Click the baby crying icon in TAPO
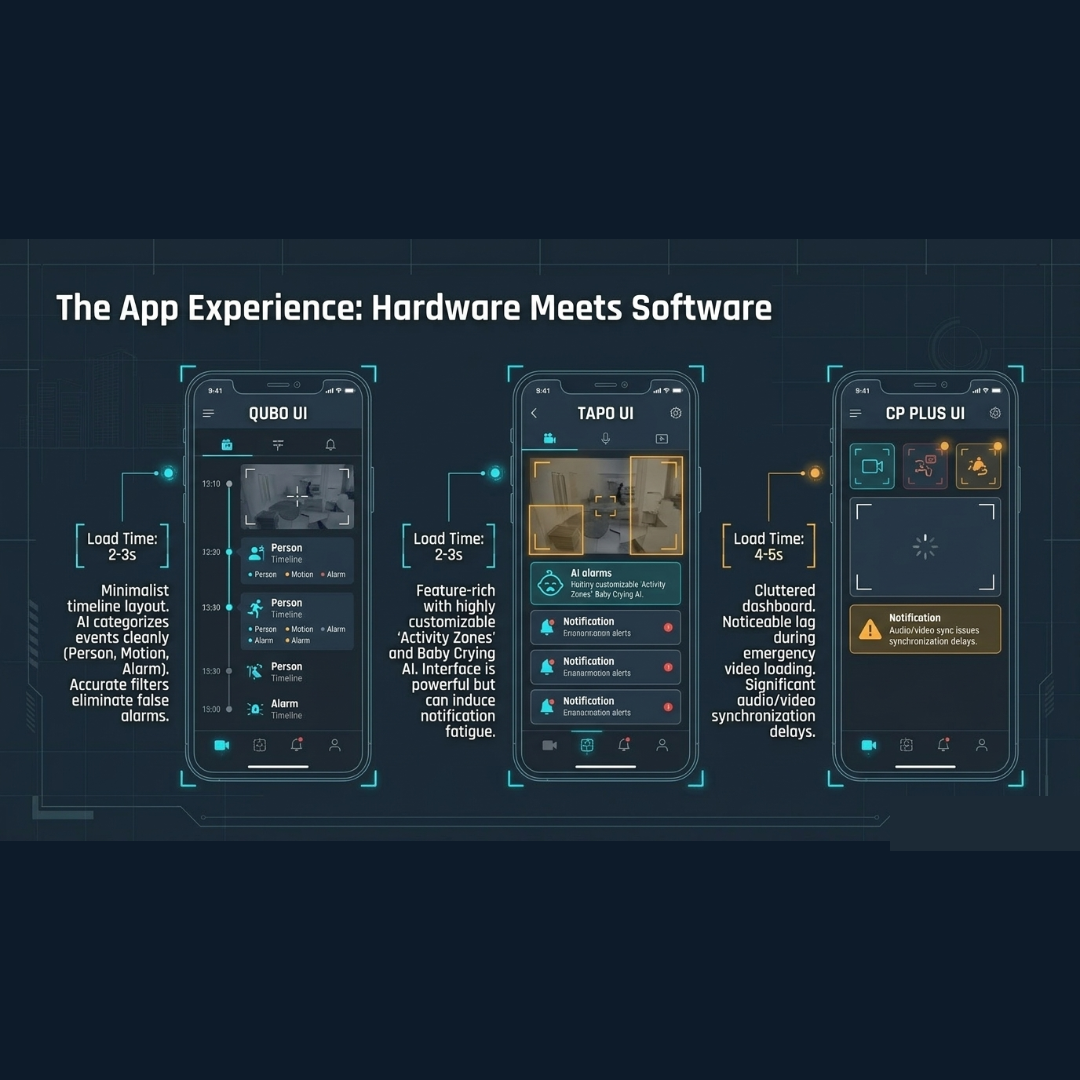The width and height of the screenshot is (1080, 1080). [550, 583]
